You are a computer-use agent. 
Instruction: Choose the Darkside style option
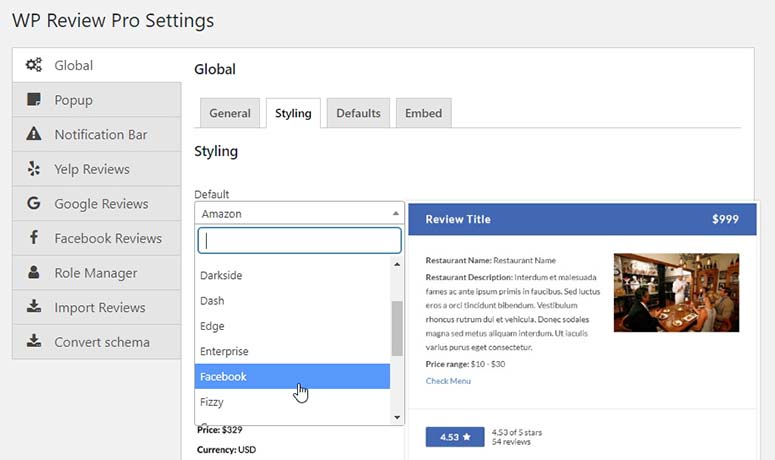[x=292, y=275]
